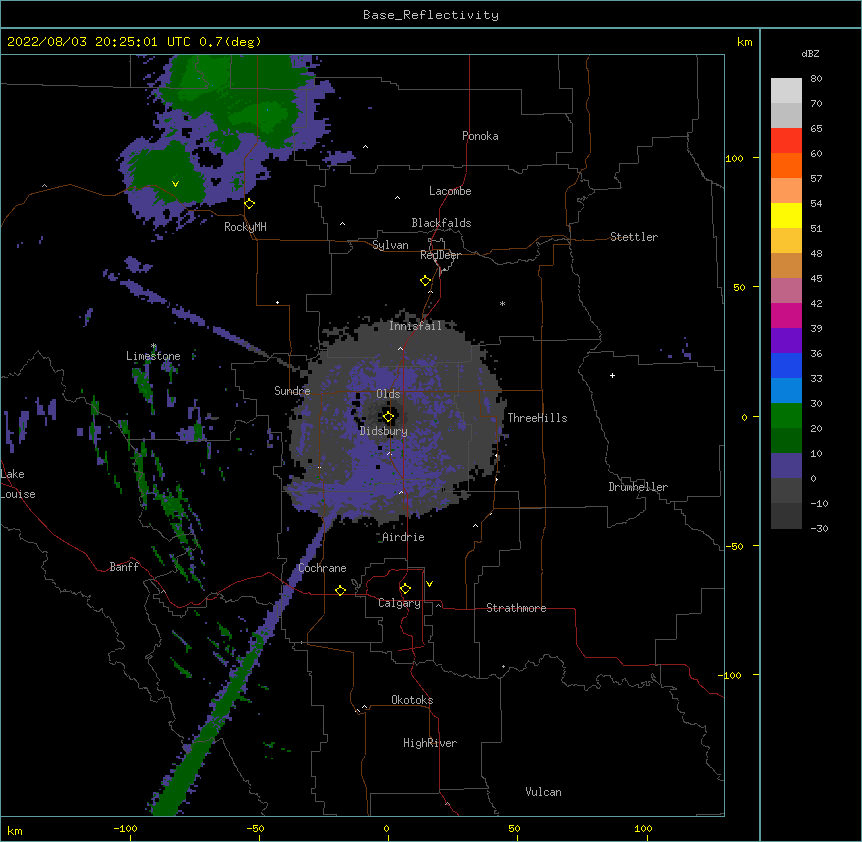The height and width of the screenshot is (842, 862).
Task: Click the RockyMH label
Action: (245, 227)
